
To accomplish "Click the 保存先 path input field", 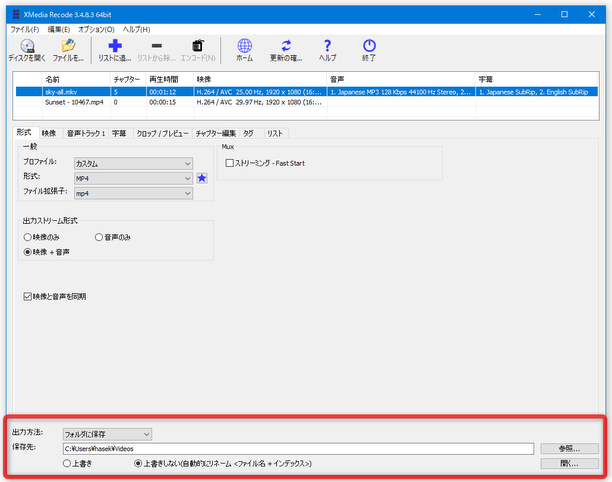I will pos(298,449).
